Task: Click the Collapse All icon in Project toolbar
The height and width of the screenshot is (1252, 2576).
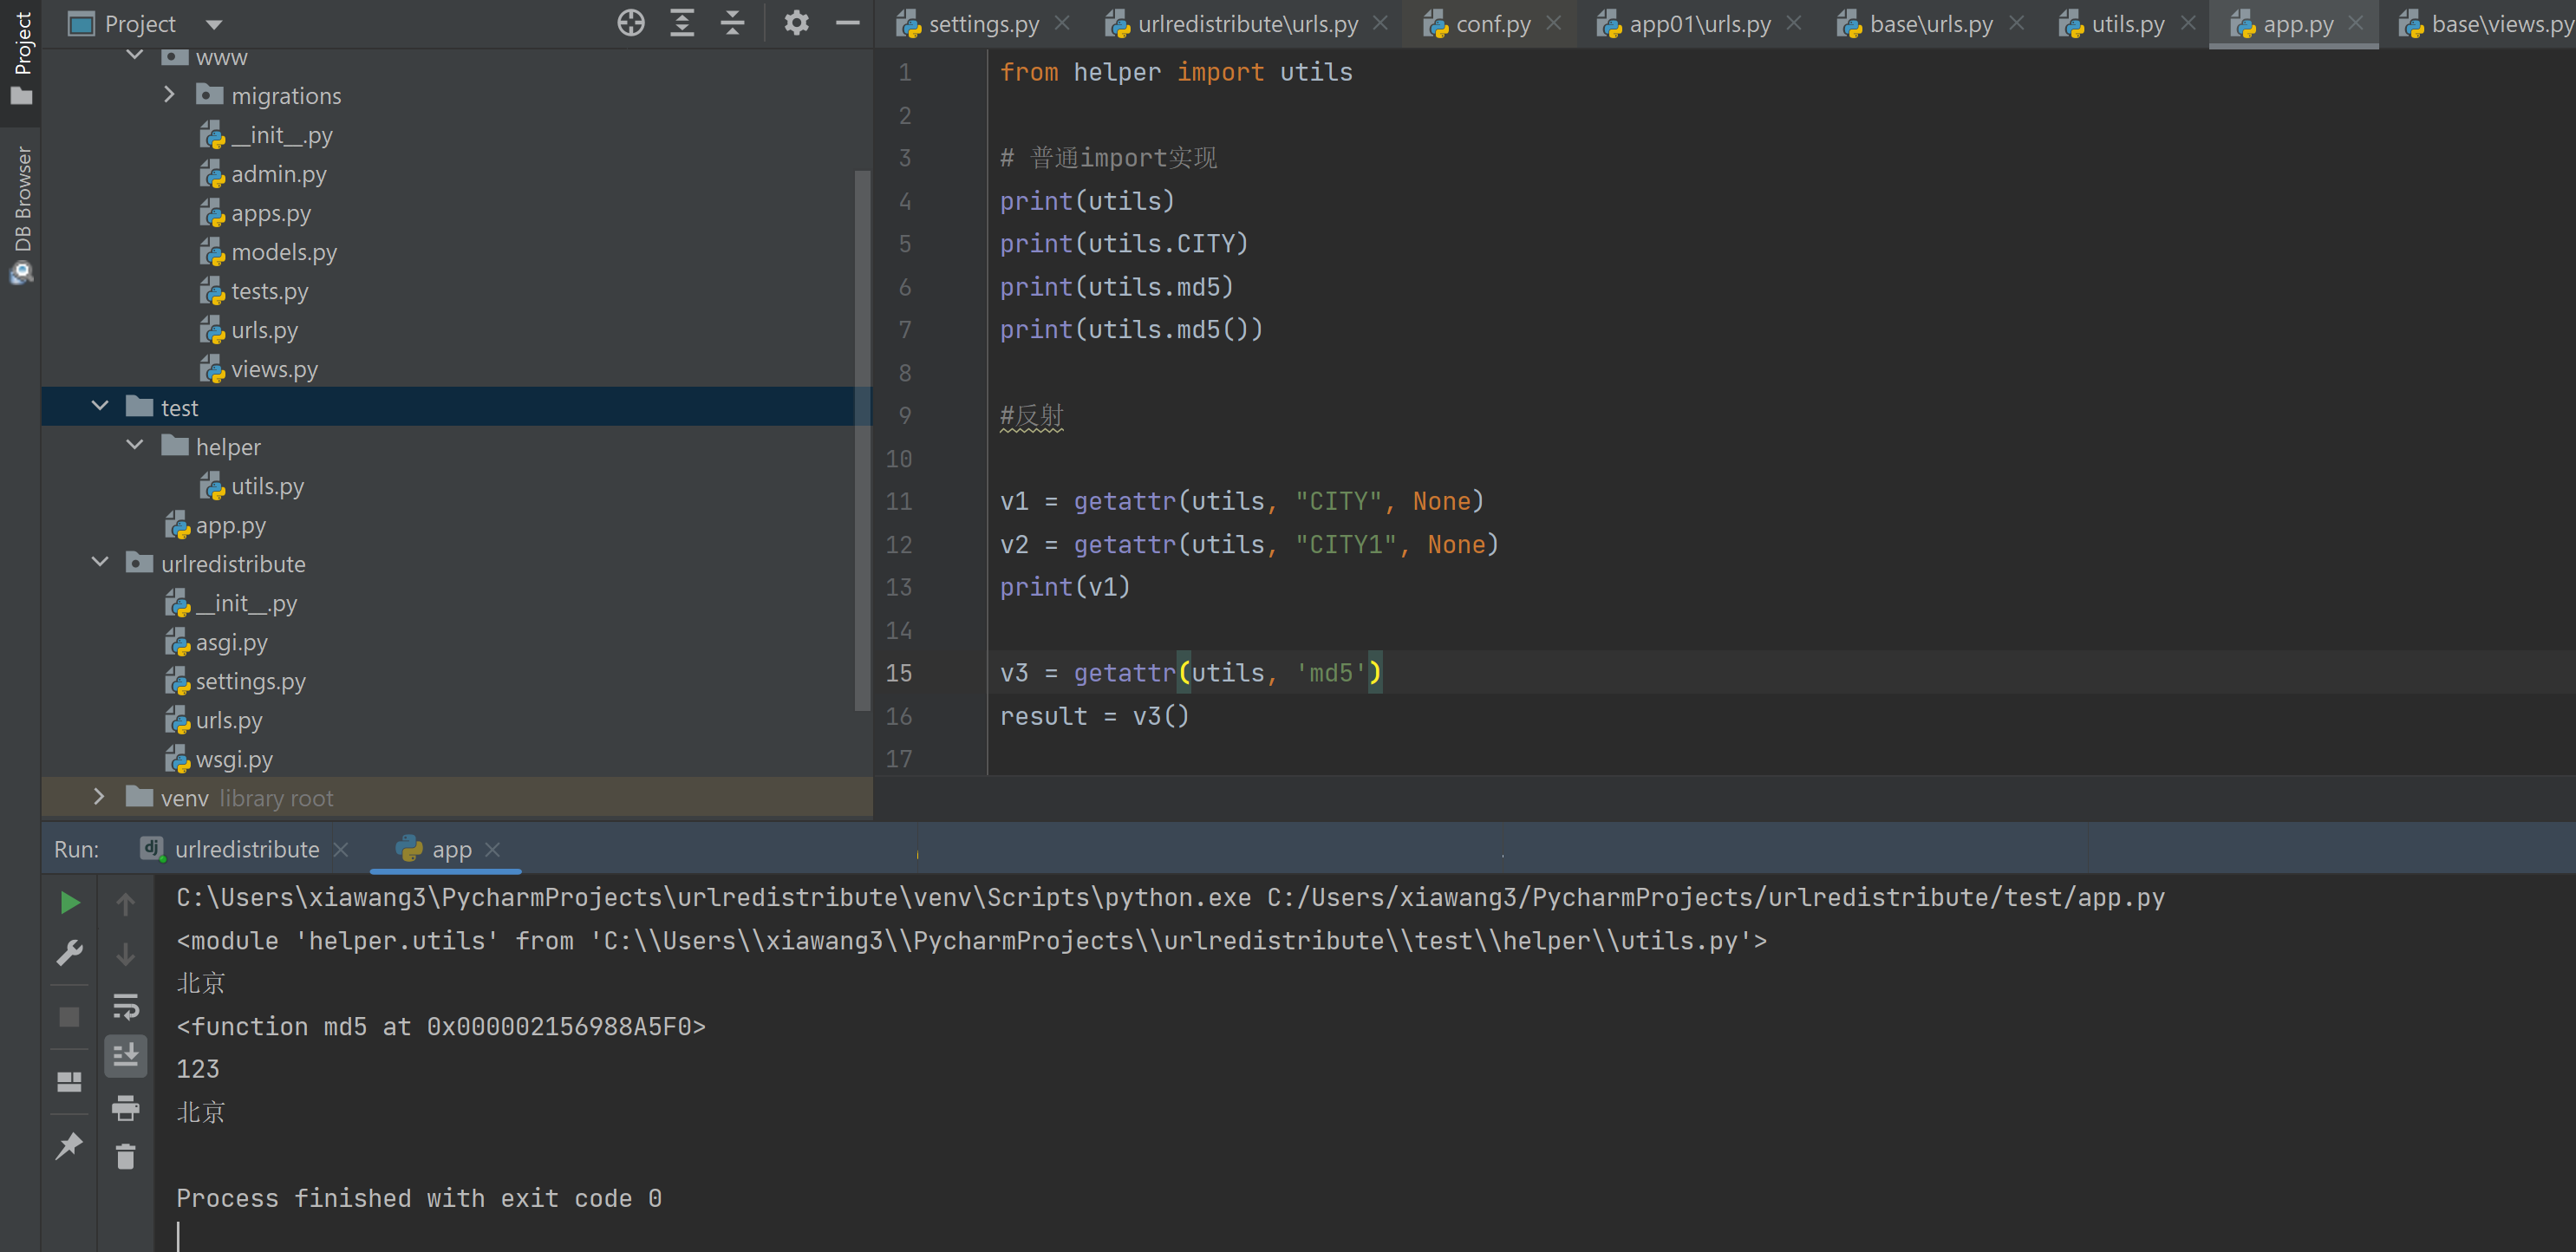Action: (733, 23)
